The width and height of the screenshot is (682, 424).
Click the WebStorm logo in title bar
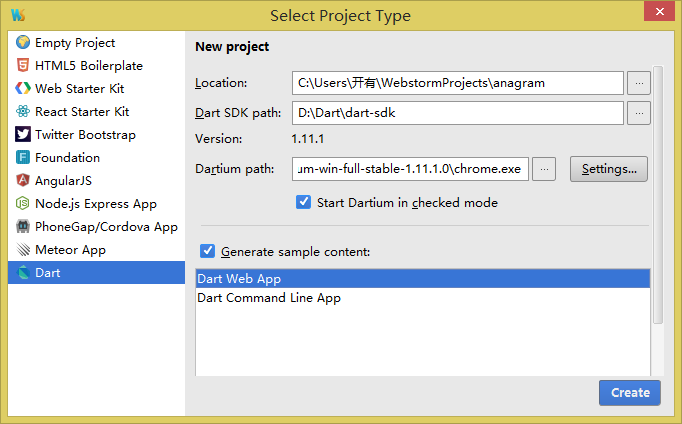[x=18, y=15]
